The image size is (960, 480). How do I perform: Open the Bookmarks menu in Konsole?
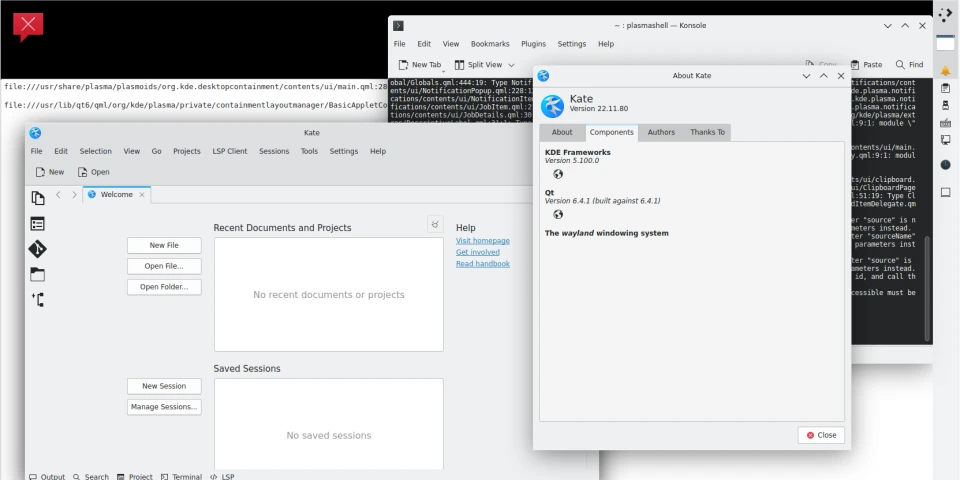click(490, 44)
